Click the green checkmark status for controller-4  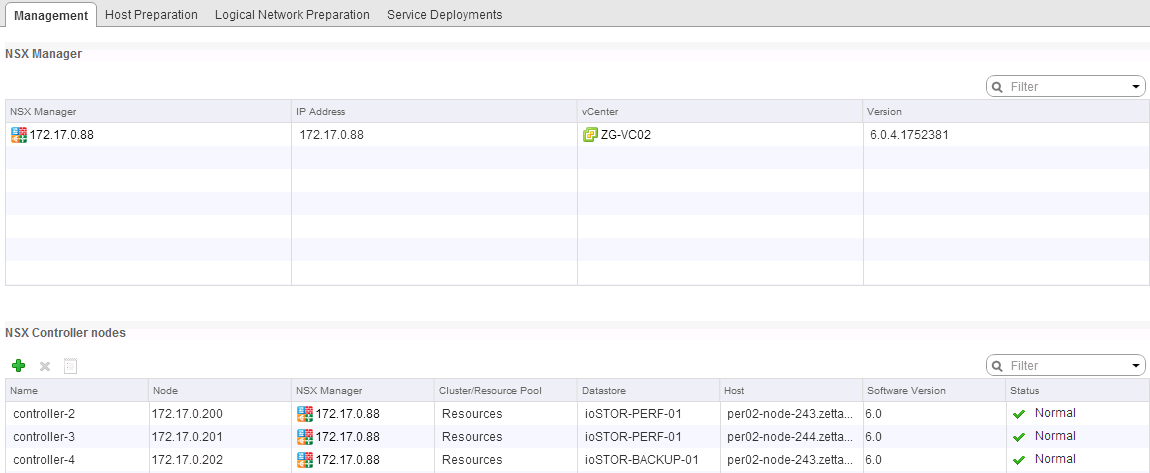pos(1019,461)
